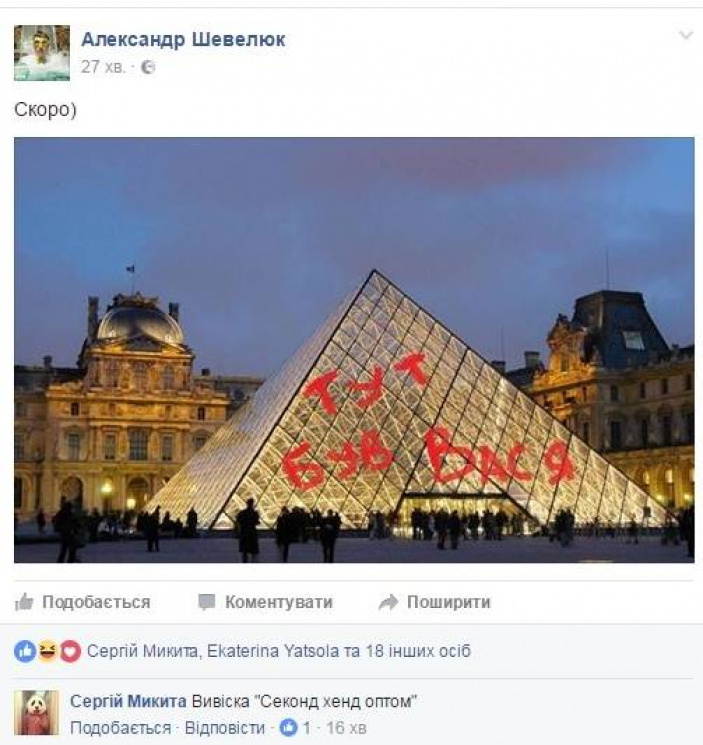The height and width of the screenshot is (745, 703).
Task: Click the Коментувати button
Action: pos(266,602)
